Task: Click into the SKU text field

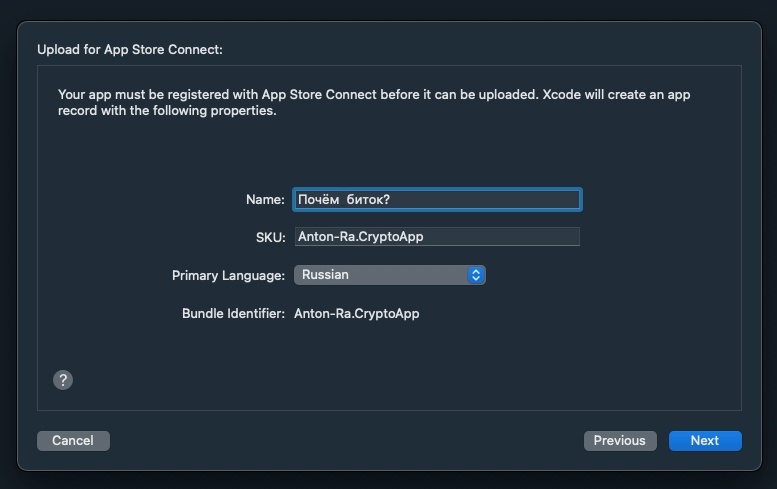Action: coord(437,237)
